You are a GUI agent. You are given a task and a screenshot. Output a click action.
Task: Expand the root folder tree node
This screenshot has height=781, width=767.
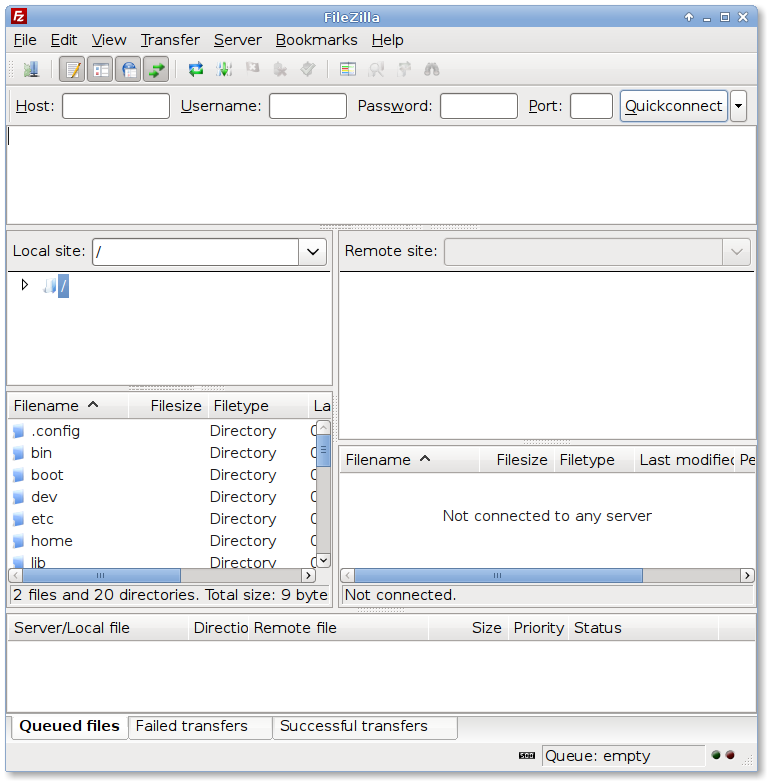[25, 286]
